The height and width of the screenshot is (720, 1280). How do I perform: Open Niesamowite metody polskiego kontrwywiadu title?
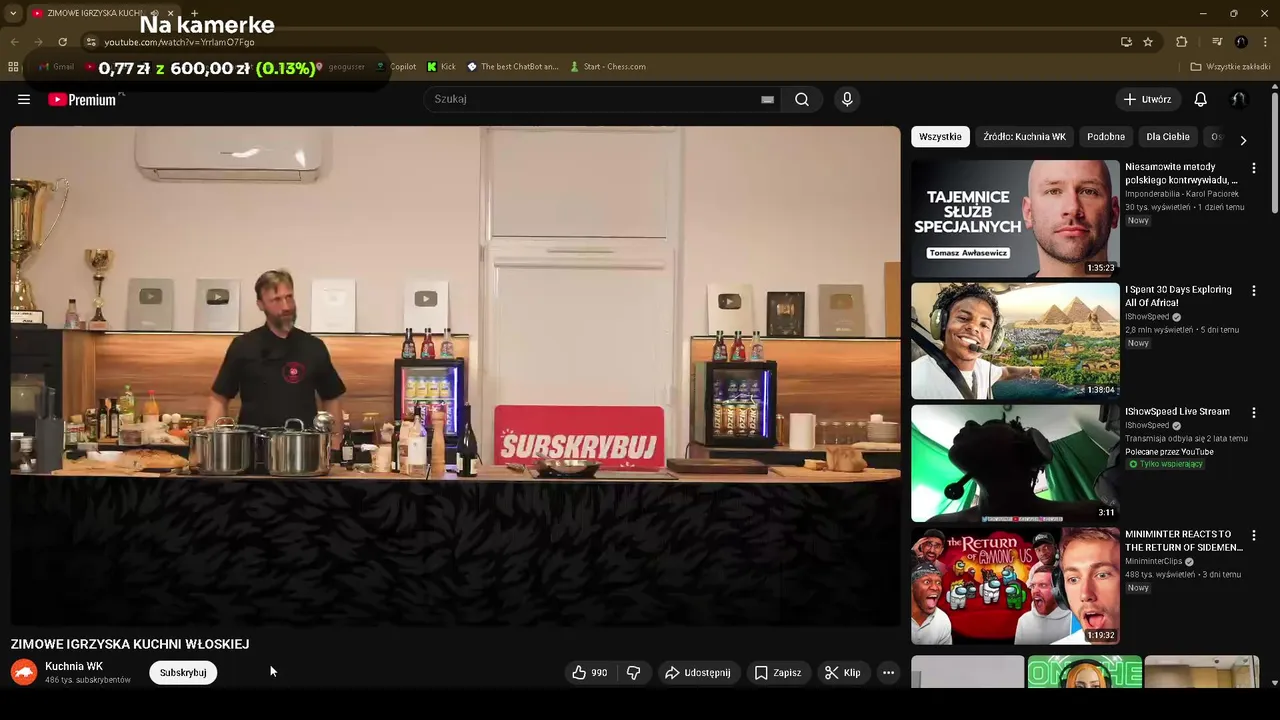(x=1181, y=174)
